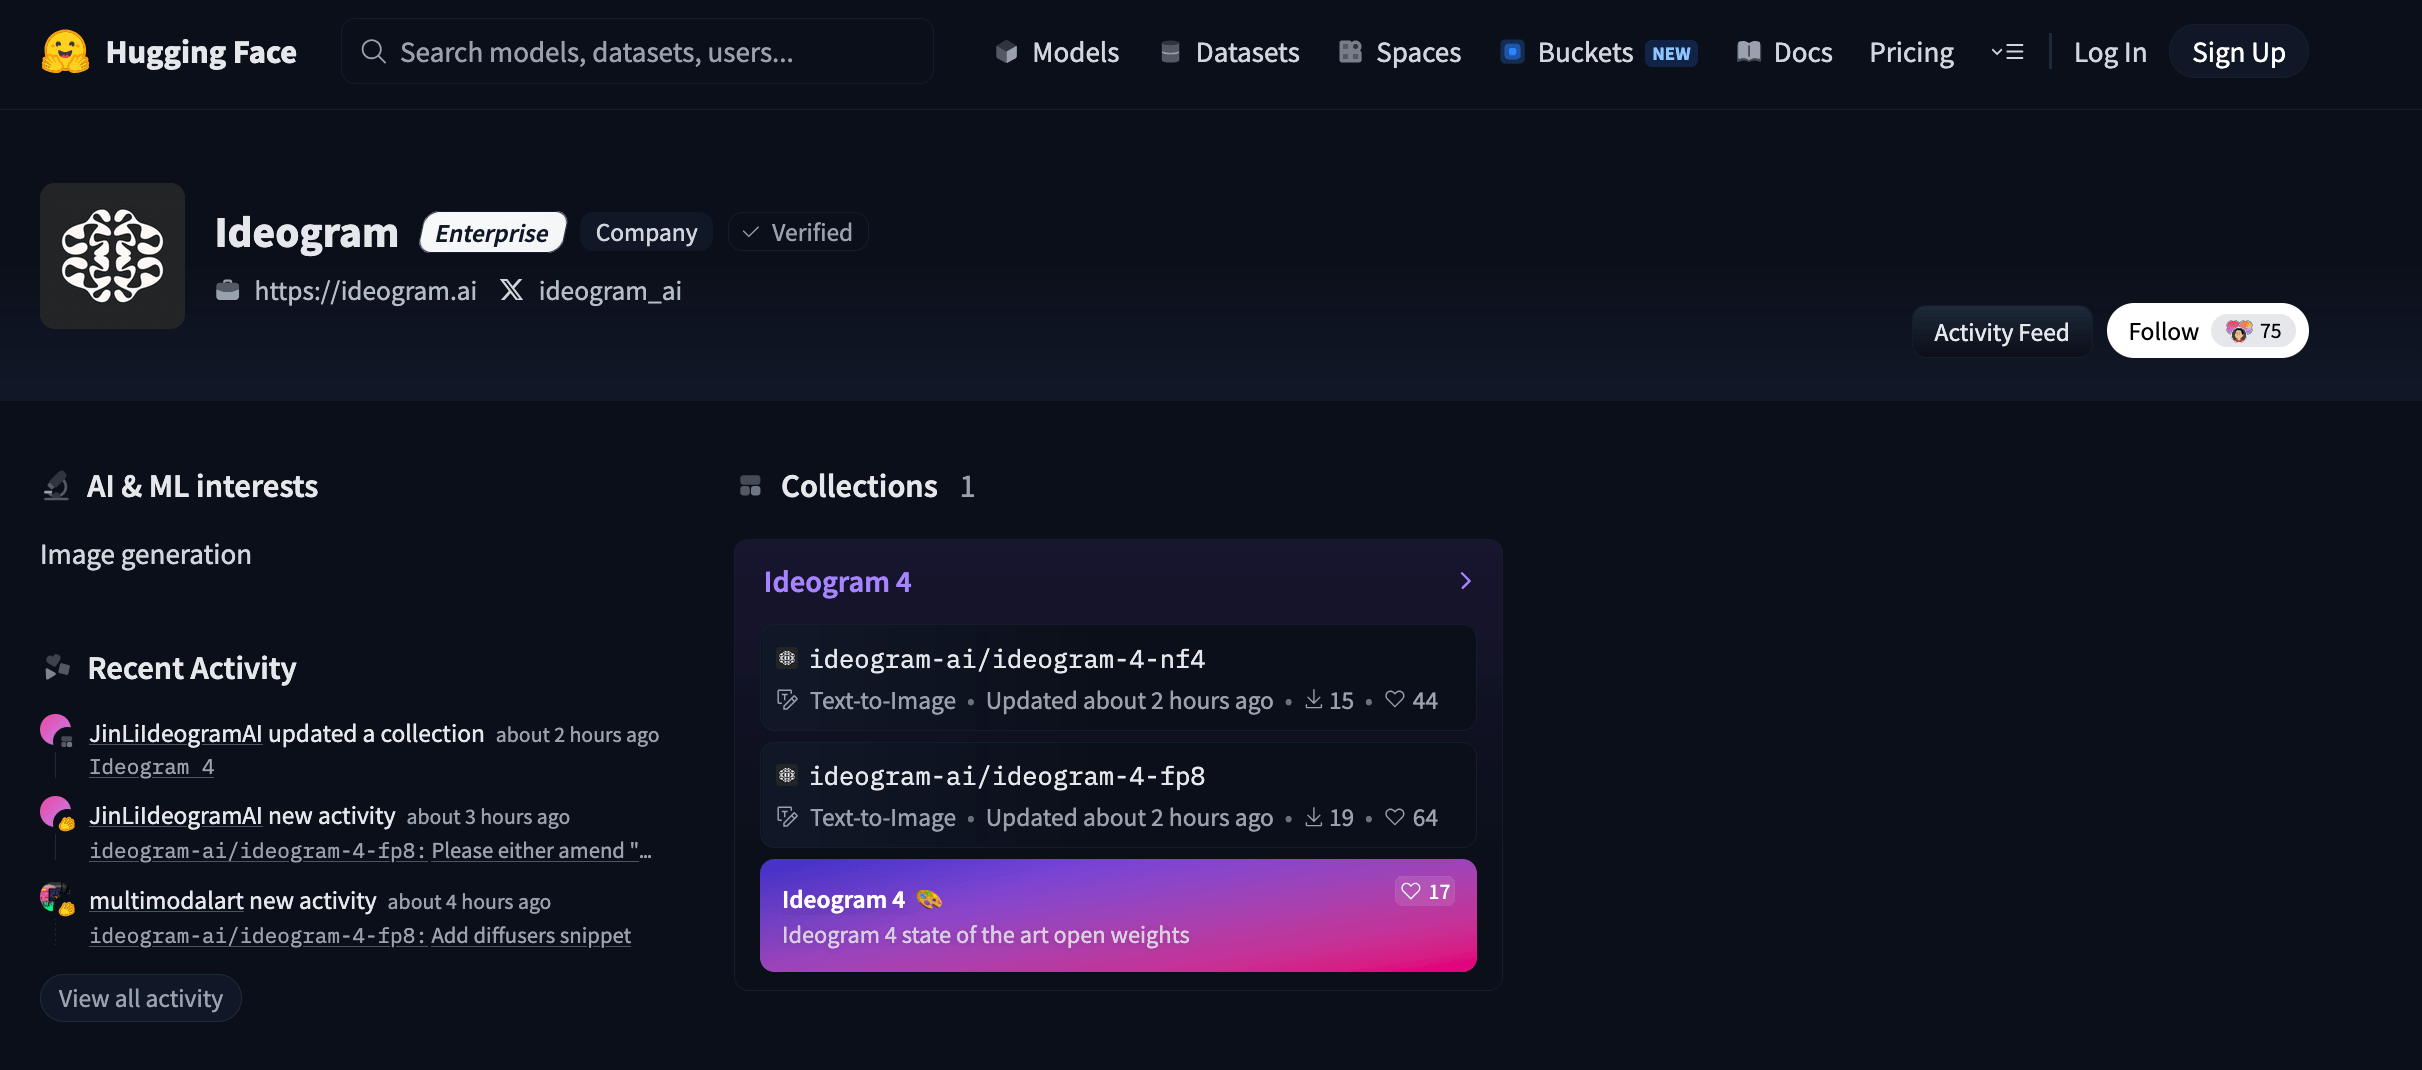
Task: Click the Hugging Face text logo
Action: point(201,52)
